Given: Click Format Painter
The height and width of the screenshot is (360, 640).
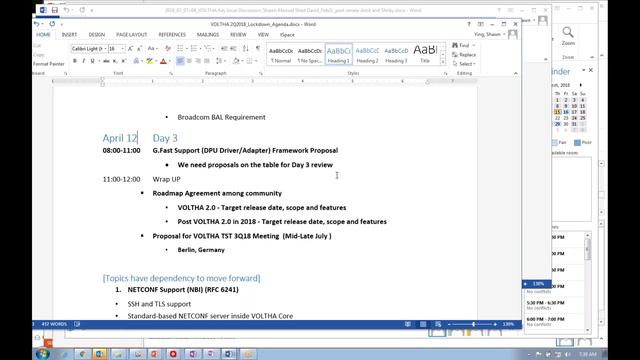Looking at the screenshot, I should [49, 64].
